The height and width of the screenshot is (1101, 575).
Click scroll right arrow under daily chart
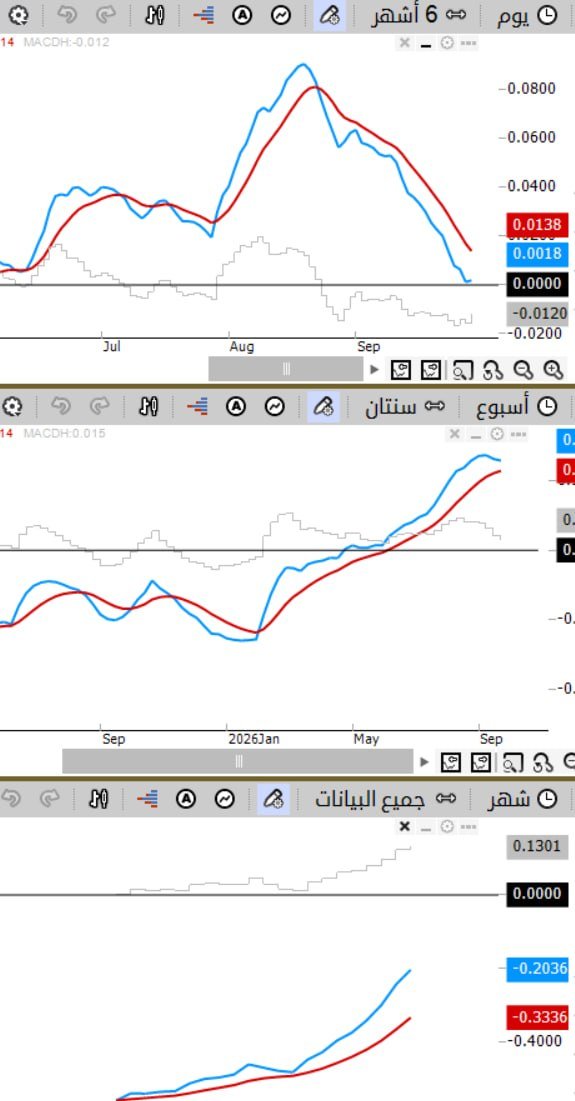coord(374,369)
